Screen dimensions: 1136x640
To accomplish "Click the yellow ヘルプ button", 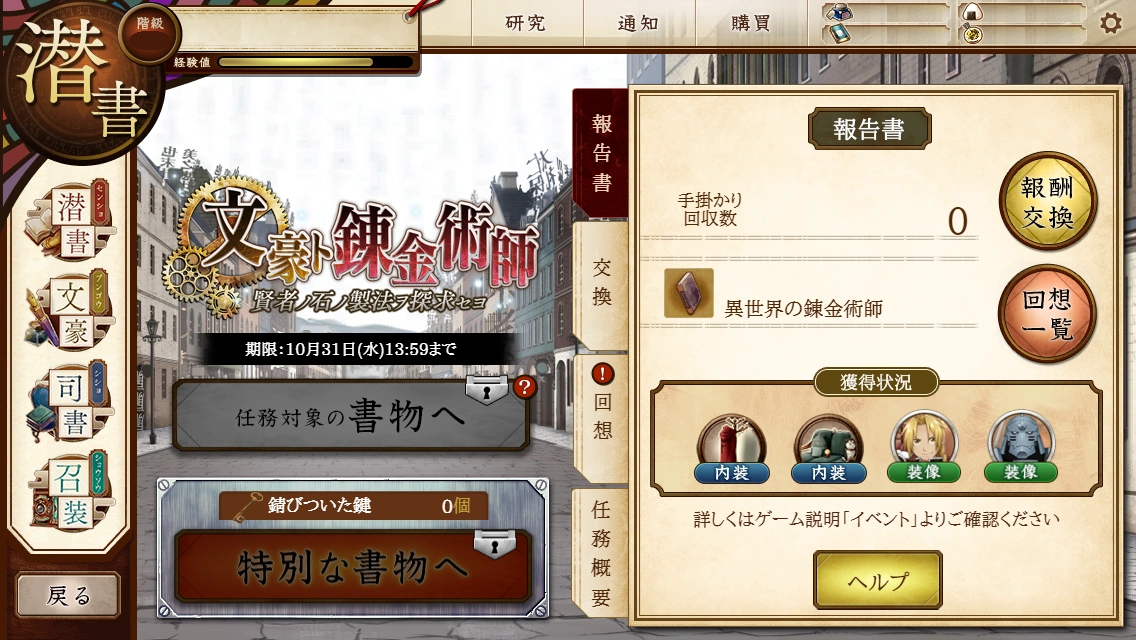I will click(x=877, y=580).
